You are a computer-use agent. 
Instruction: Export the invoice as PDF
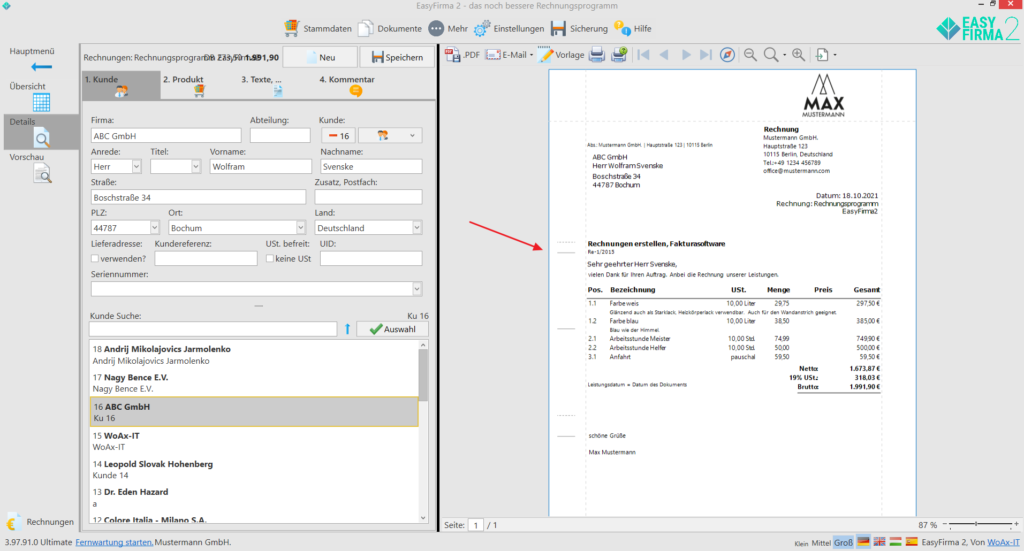pos(461,55)
